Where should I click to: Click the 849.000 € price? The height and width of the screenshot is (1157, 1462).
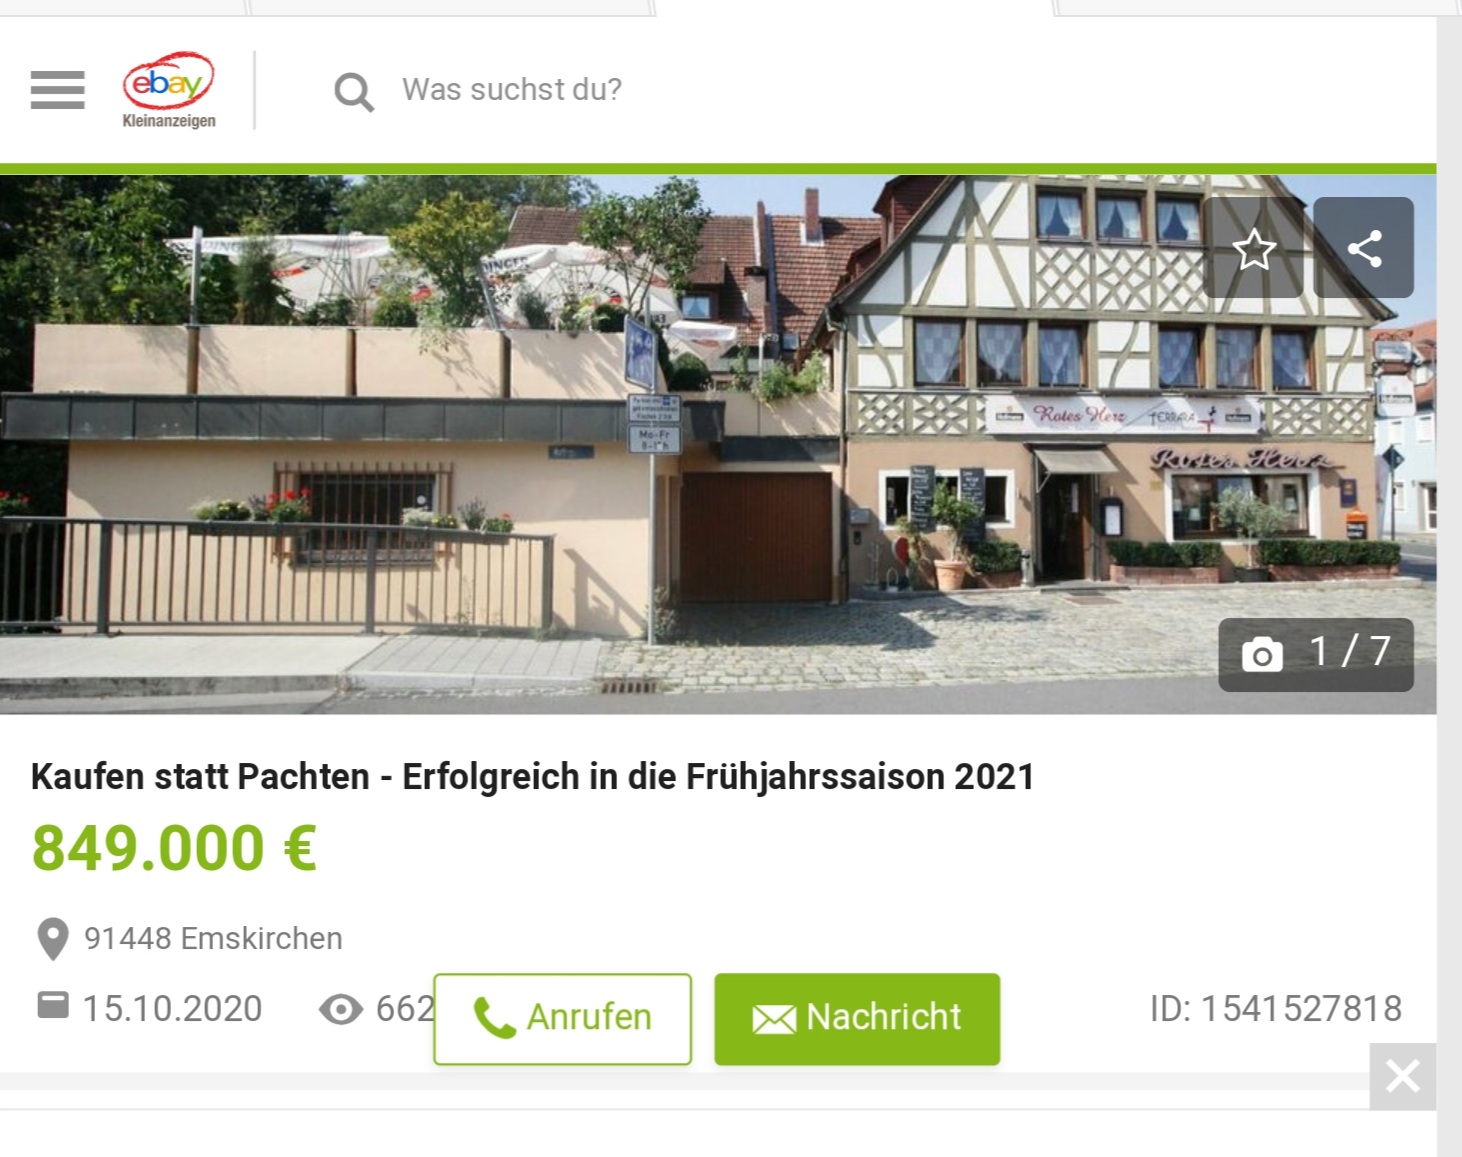(x=174, y=848)
